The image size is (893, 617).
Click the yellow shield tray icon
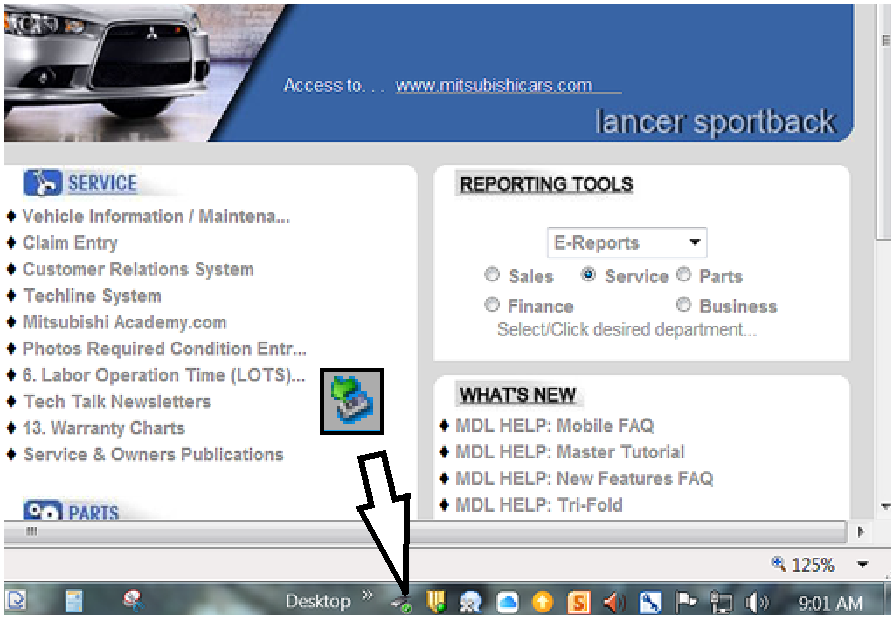coord(436,601)
